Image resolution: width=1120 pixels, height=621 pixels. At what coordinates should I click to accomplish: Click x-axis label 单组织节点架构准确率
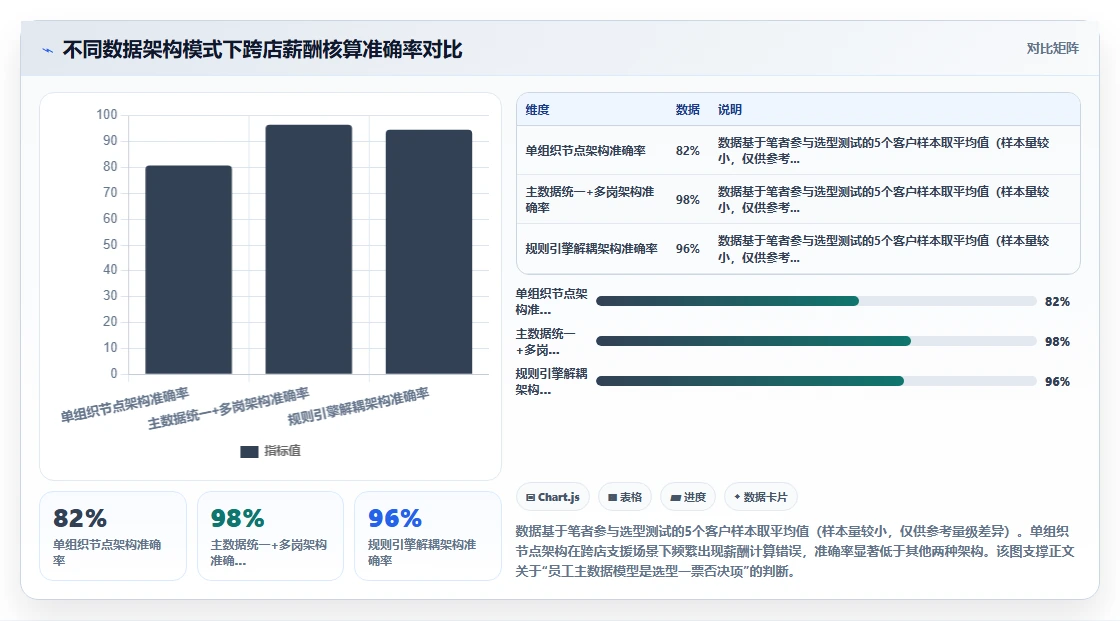(x=125, y=404)
